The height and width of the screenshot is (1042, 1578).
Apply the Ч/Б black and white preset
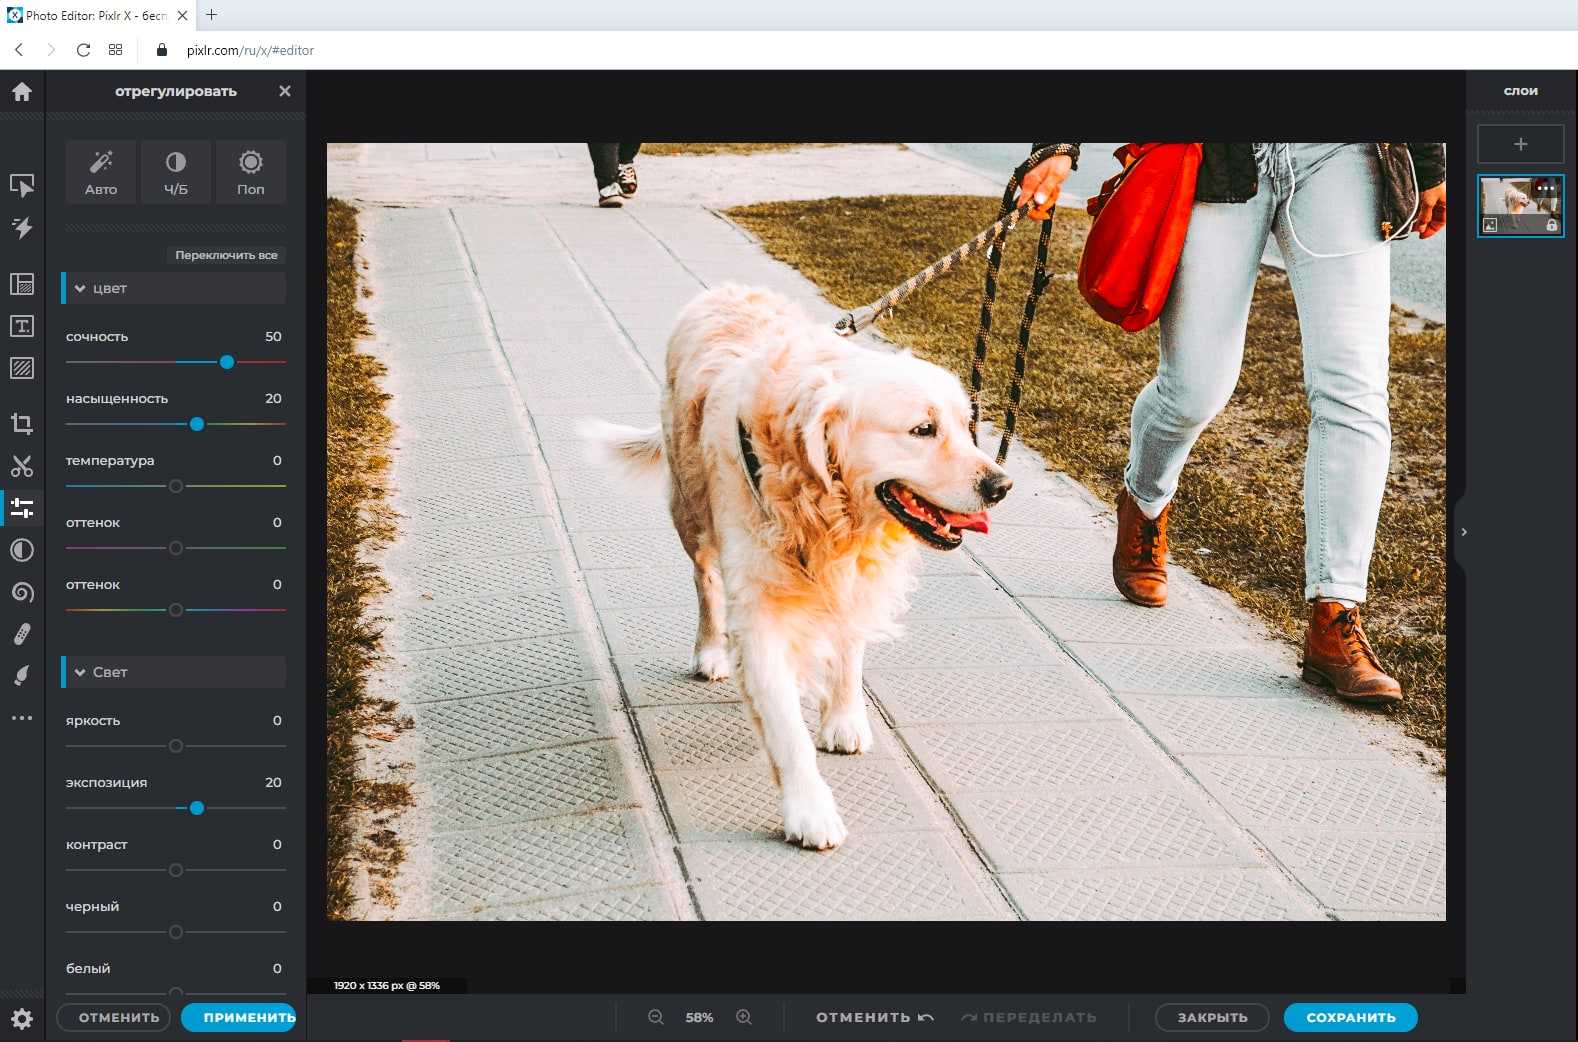[176, 172]
